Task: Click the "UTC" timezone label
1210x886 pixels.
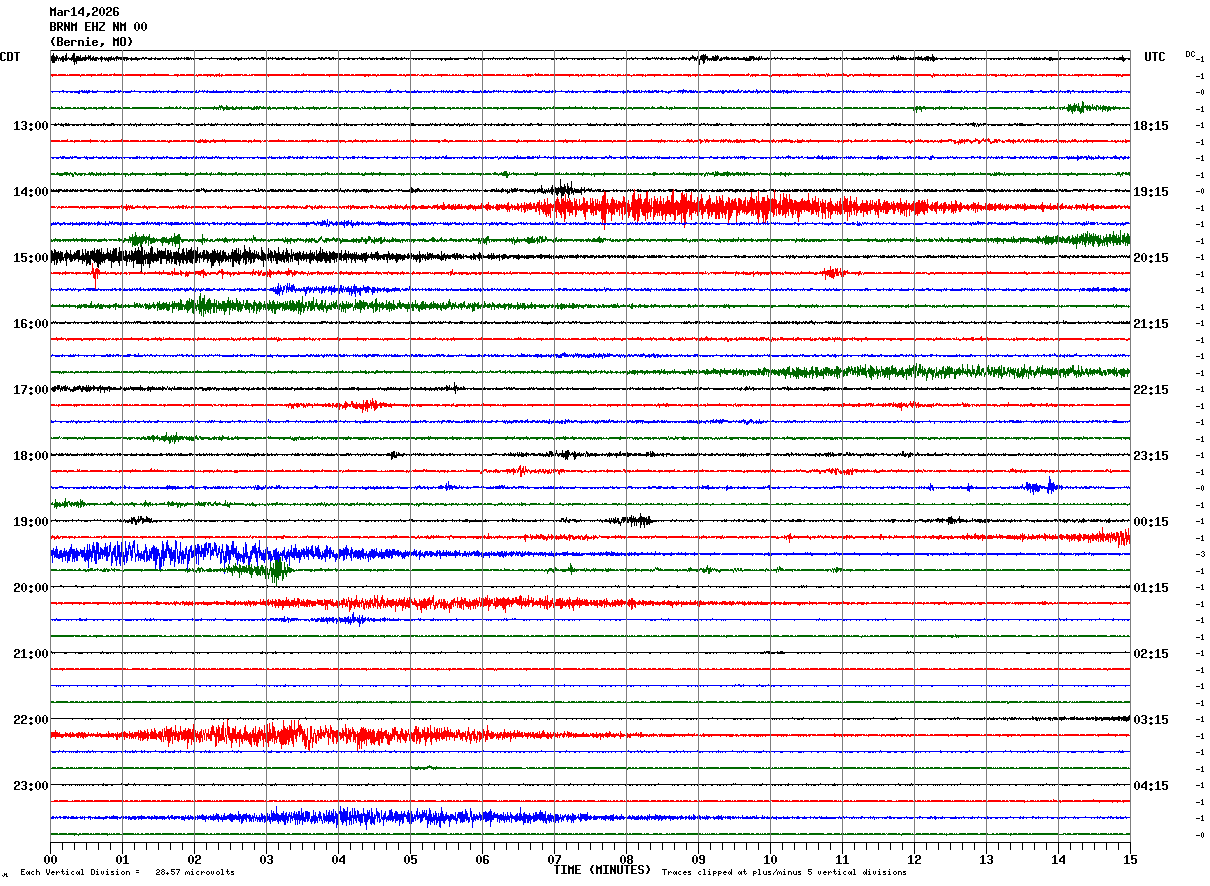Action: [1155, 57]
